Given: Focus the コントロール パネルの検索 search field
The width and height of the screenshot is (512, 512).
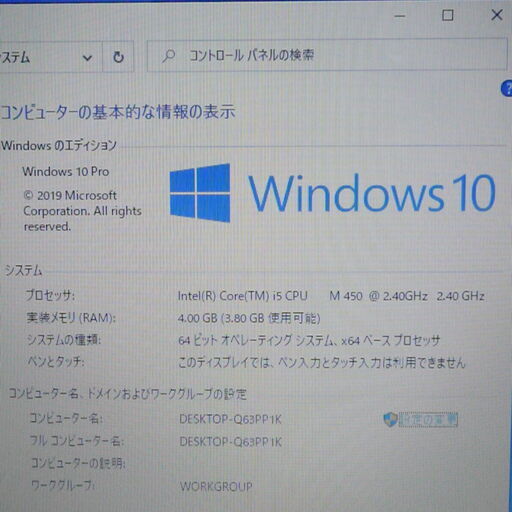Looking at the screenshot, I should (327, 55).
